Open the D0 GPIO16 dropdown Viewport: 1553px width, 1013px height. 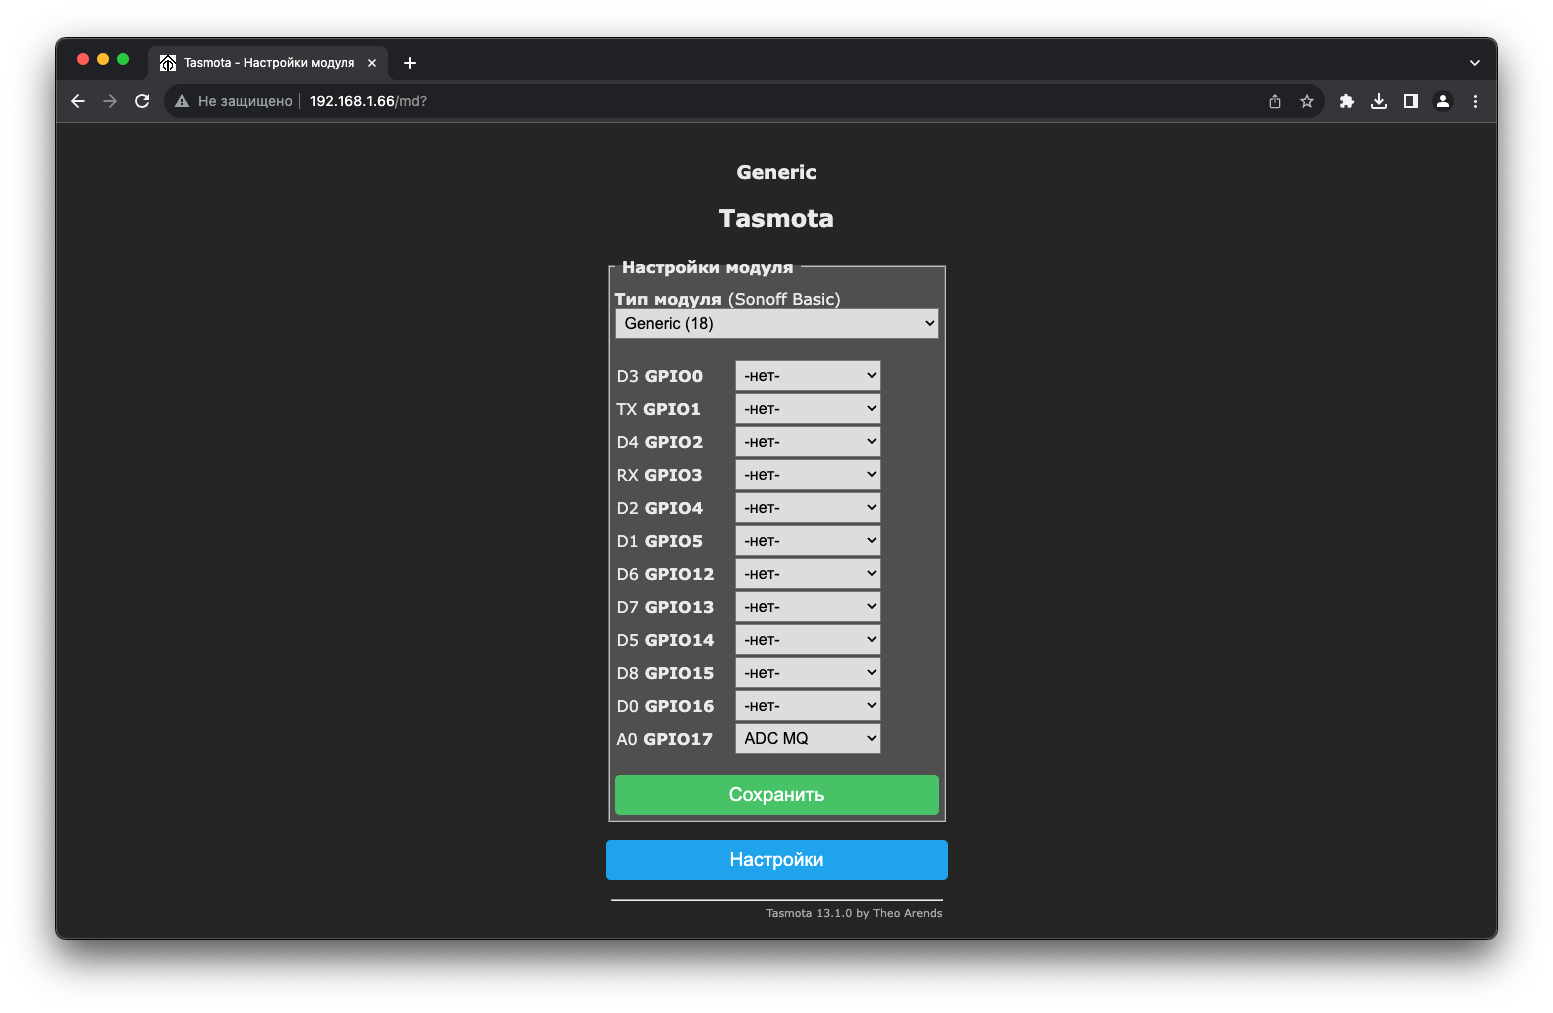coord(808,706)
